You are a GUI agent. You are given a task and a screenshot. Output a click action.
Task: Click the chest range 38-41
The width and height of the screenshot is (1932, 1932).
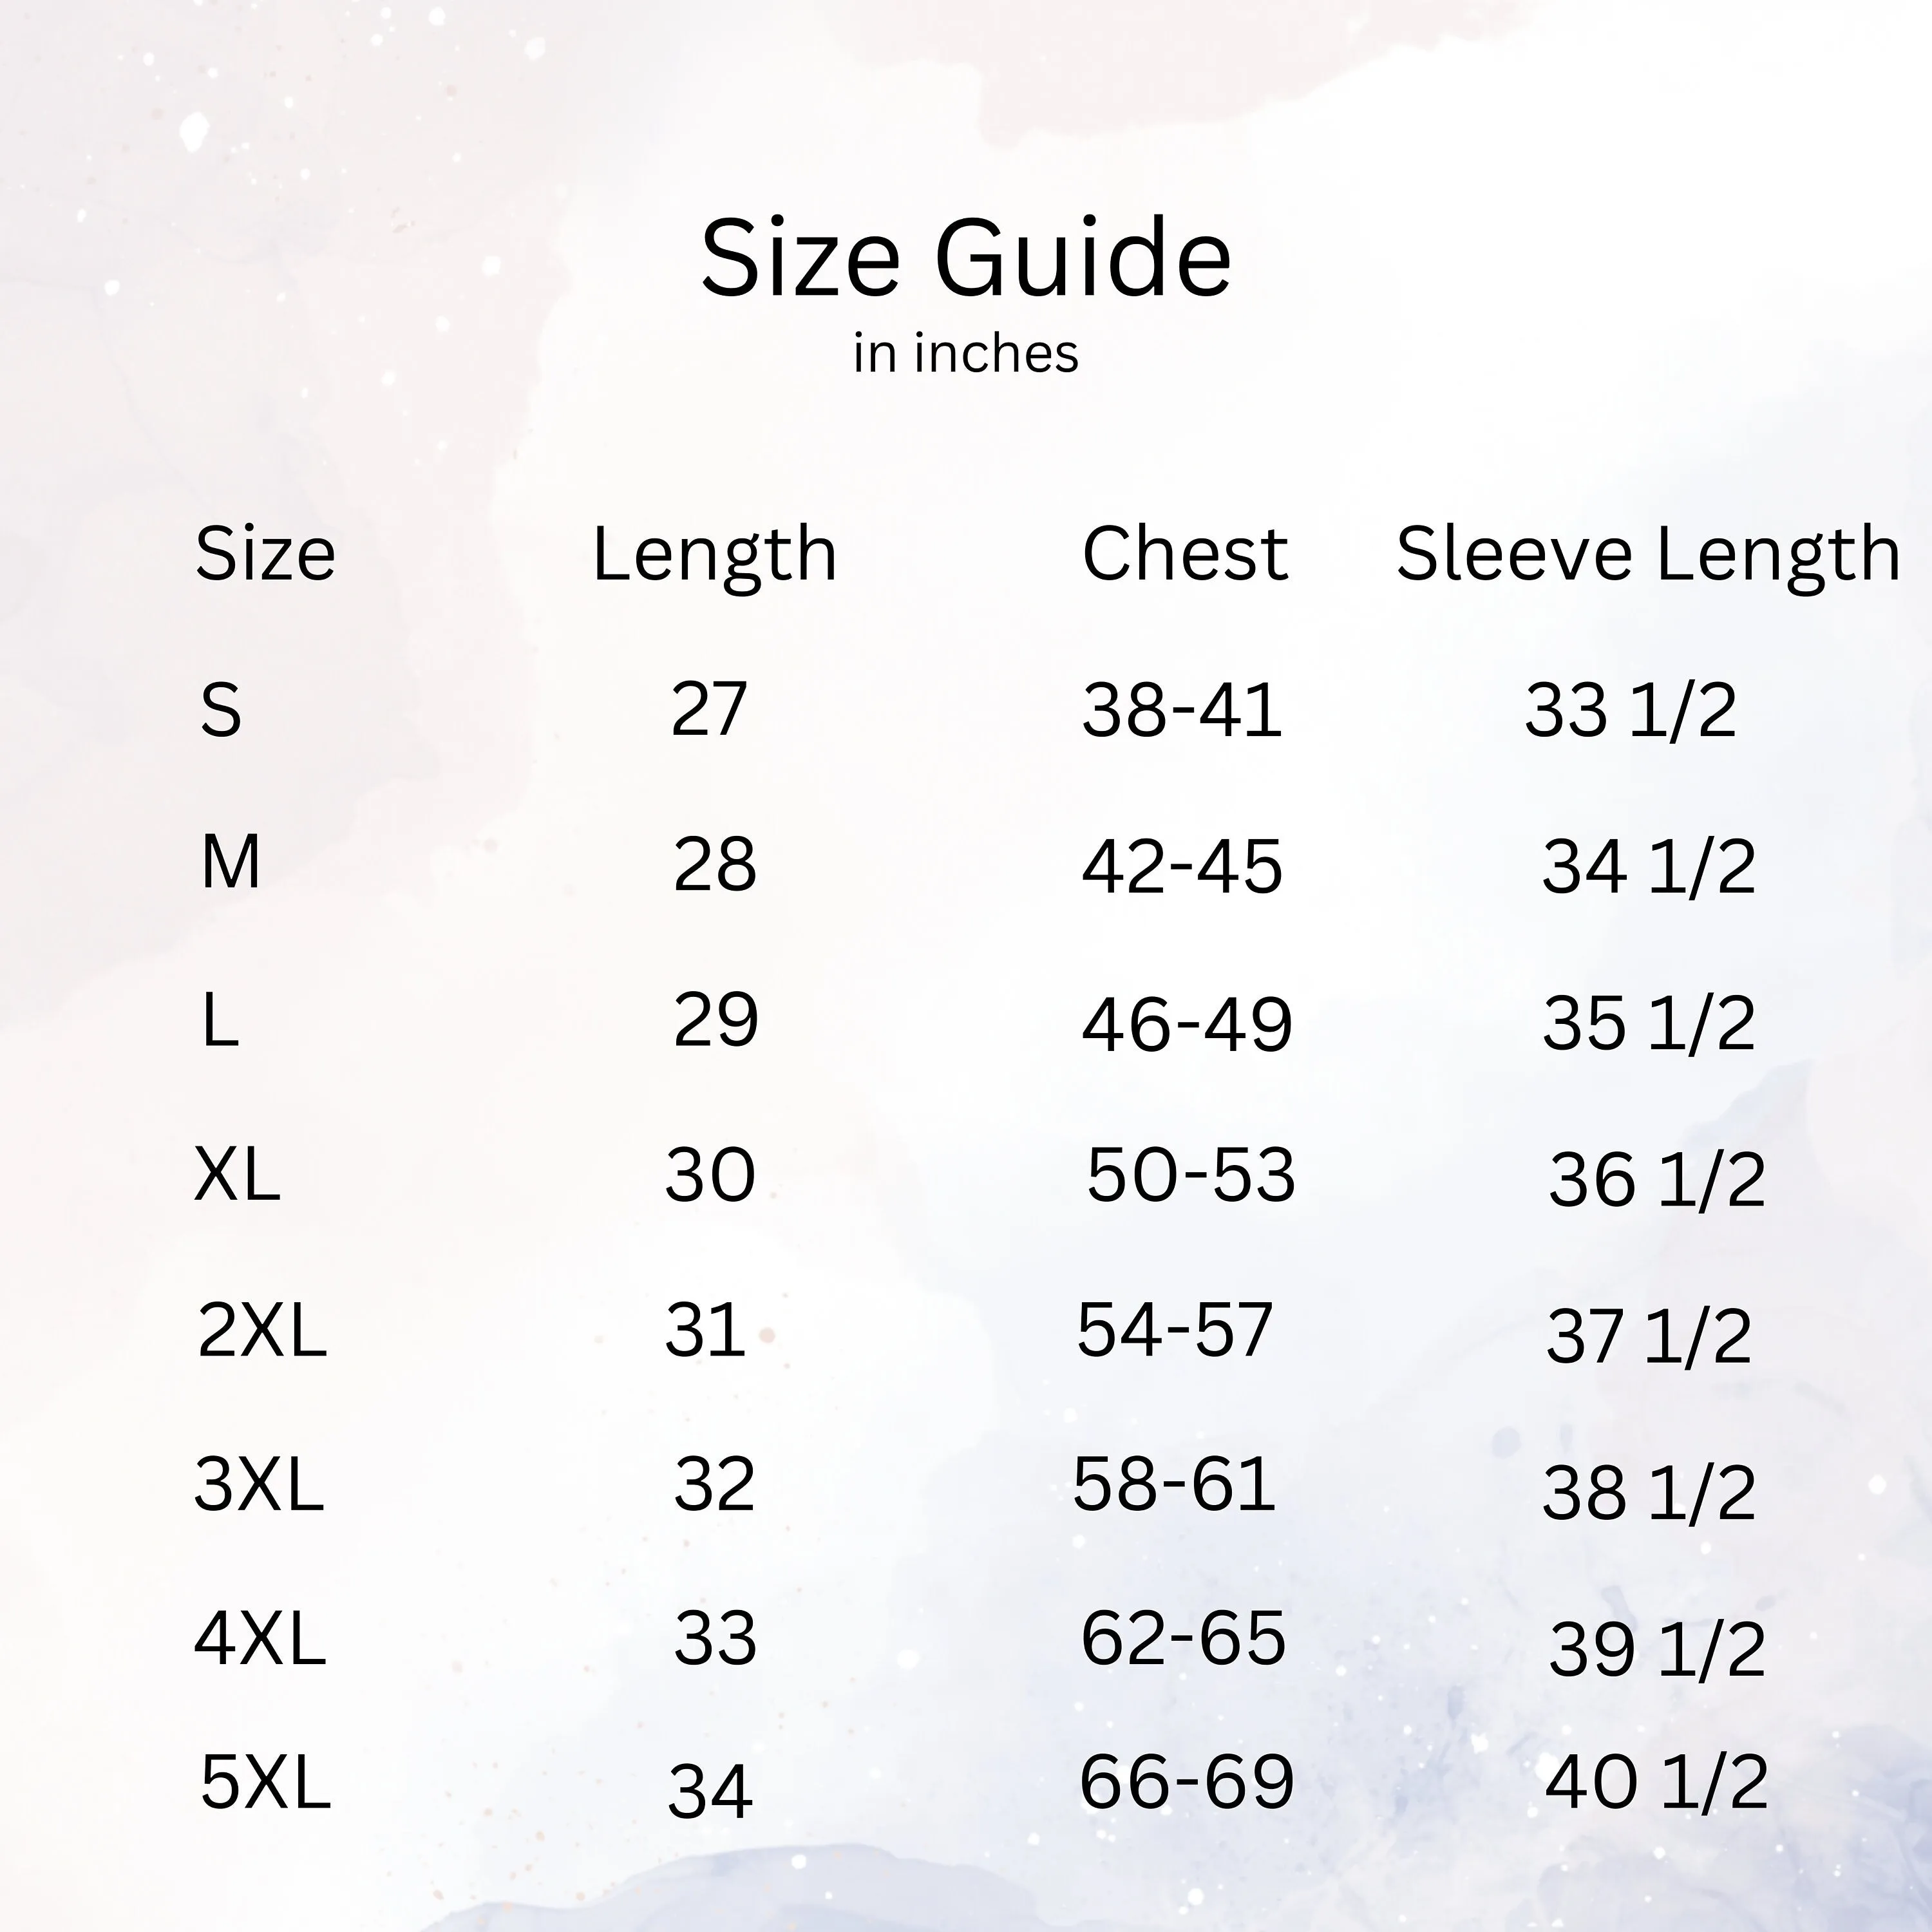pos(1182,710)
